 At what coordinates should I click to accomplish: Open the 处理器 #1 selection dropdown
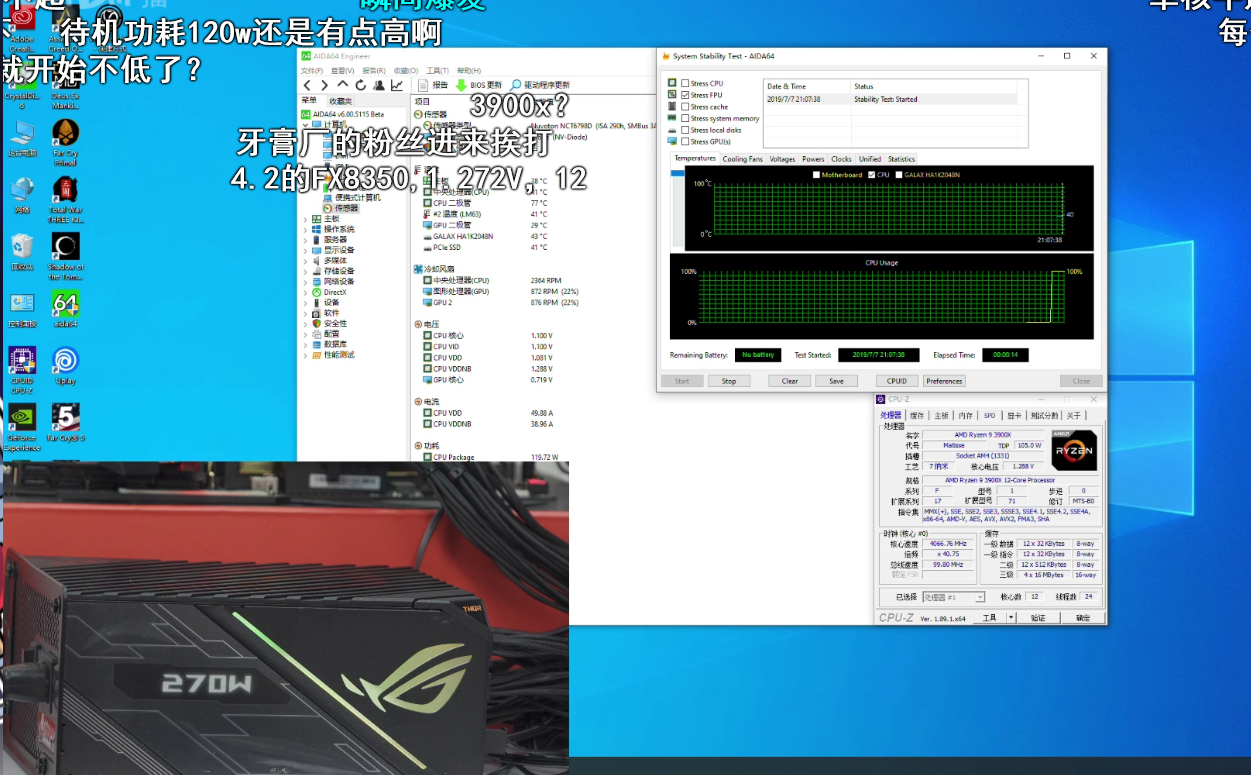[x=952, y=597]
